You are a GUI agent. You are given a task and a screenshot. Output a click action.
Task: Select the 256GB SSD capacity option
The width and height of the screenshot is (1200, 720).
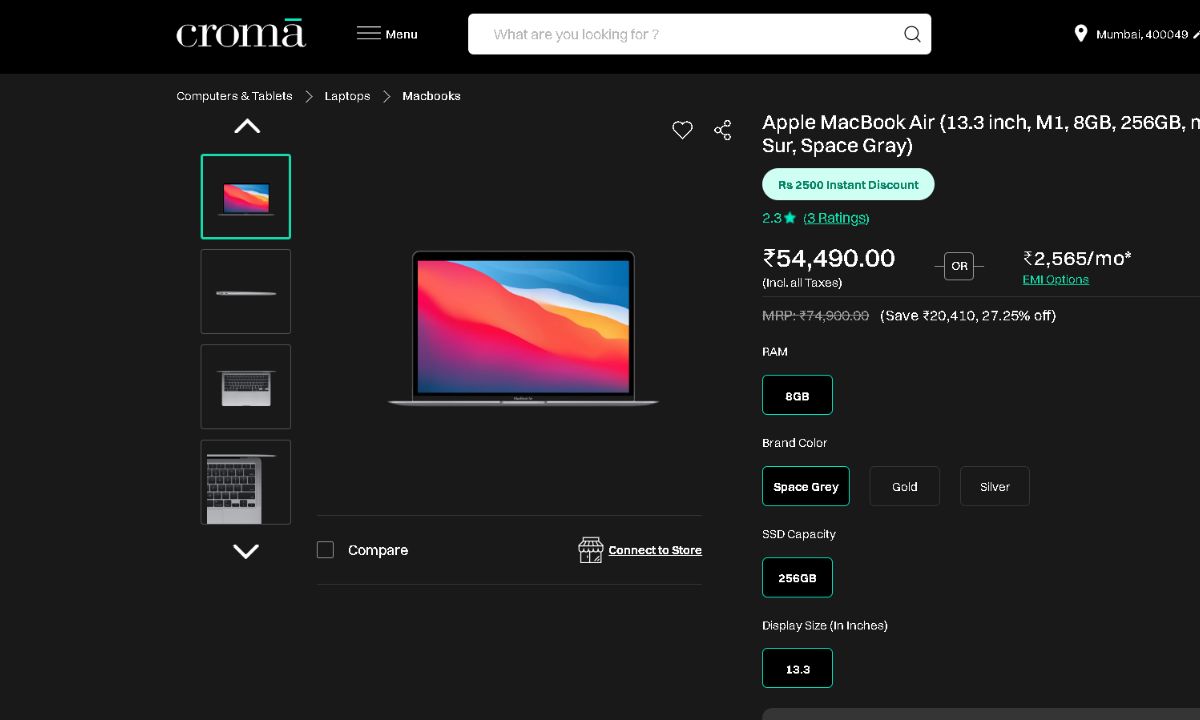[797, 578]
